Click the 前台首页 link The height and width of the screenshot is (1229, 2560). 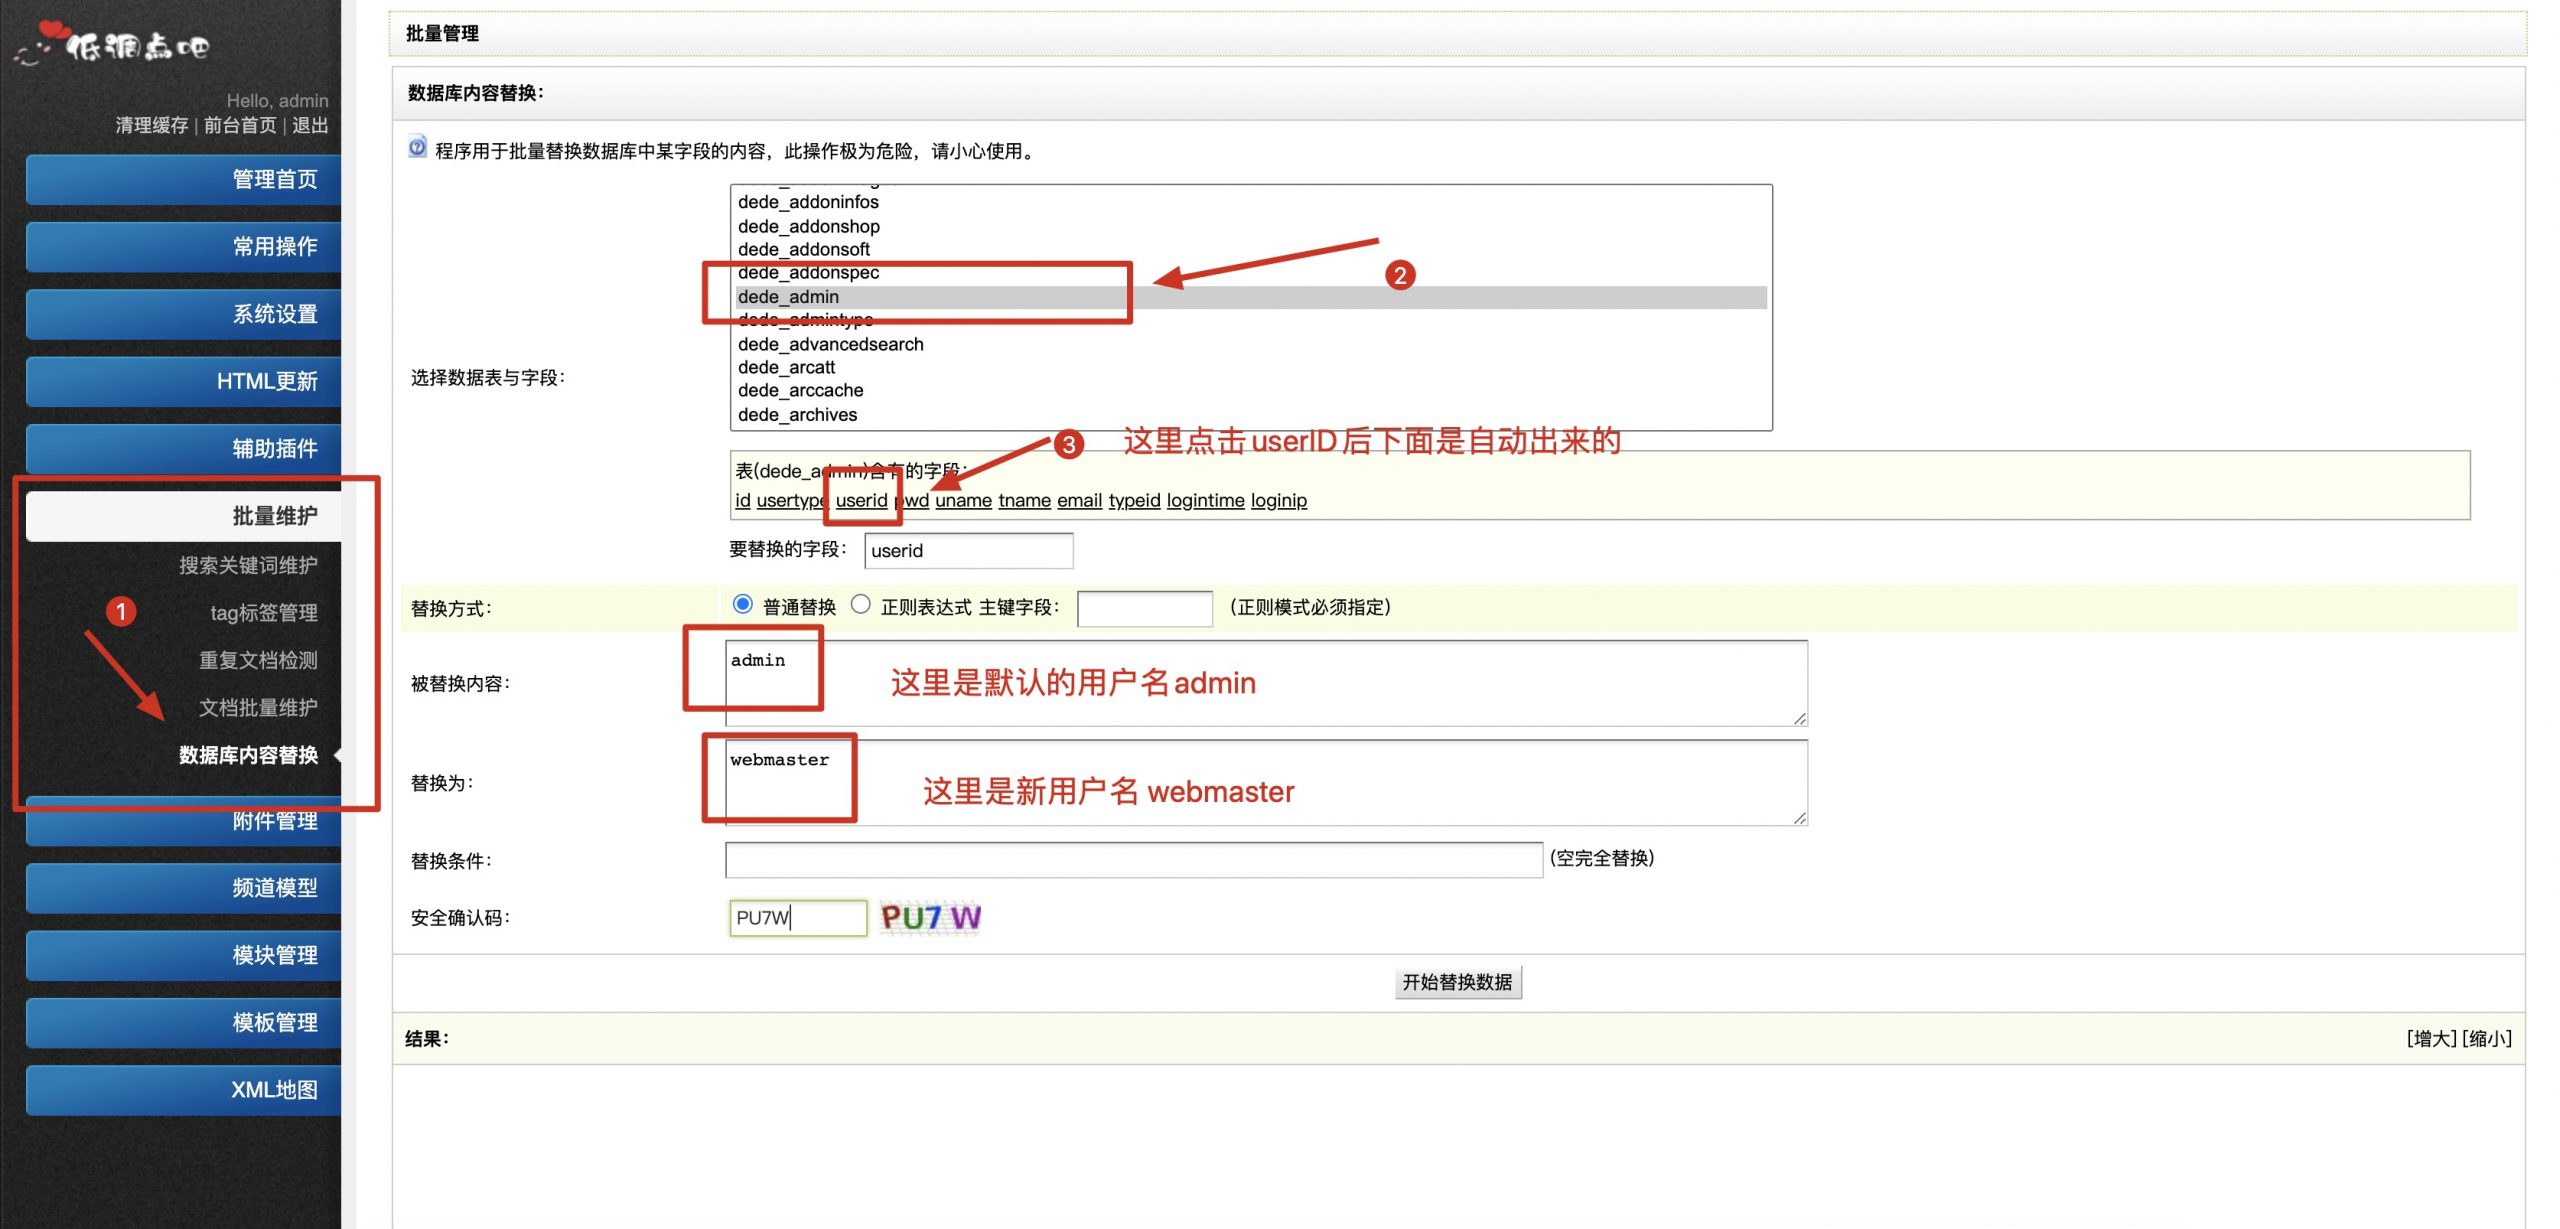[x=240, y=125]
